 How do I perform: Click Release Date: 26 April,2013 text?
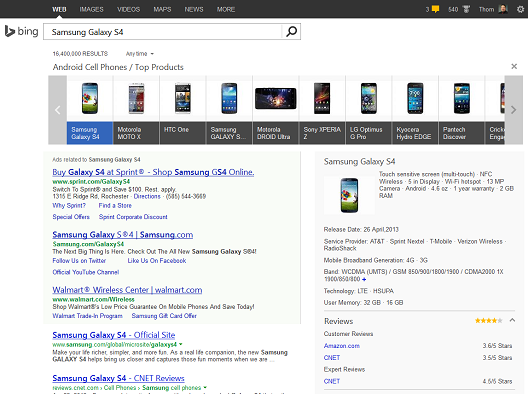(x=361, y=230)
